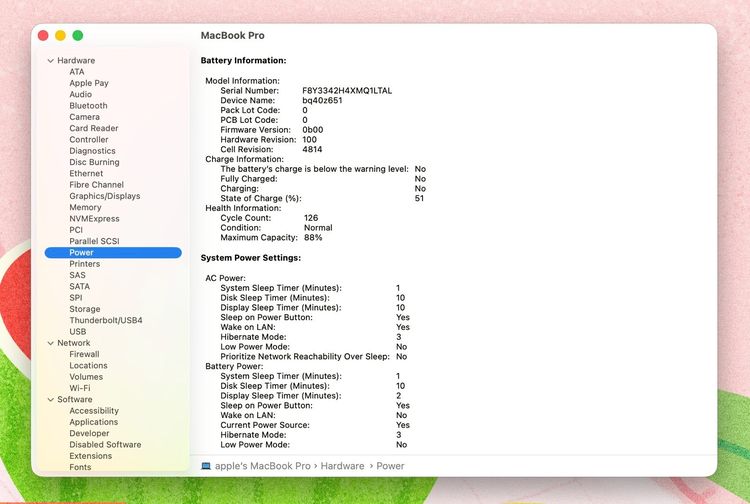The image size is (750, 504).
Task: Collapse the Software section chevron
Action: [x=51, y=400]
